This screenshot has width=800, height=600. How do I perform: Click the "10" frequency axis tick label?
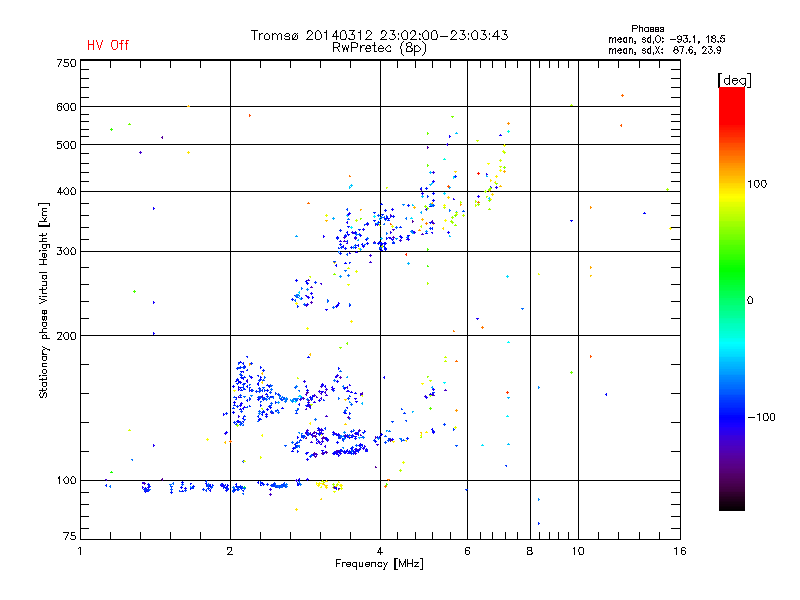coord(578,551)
